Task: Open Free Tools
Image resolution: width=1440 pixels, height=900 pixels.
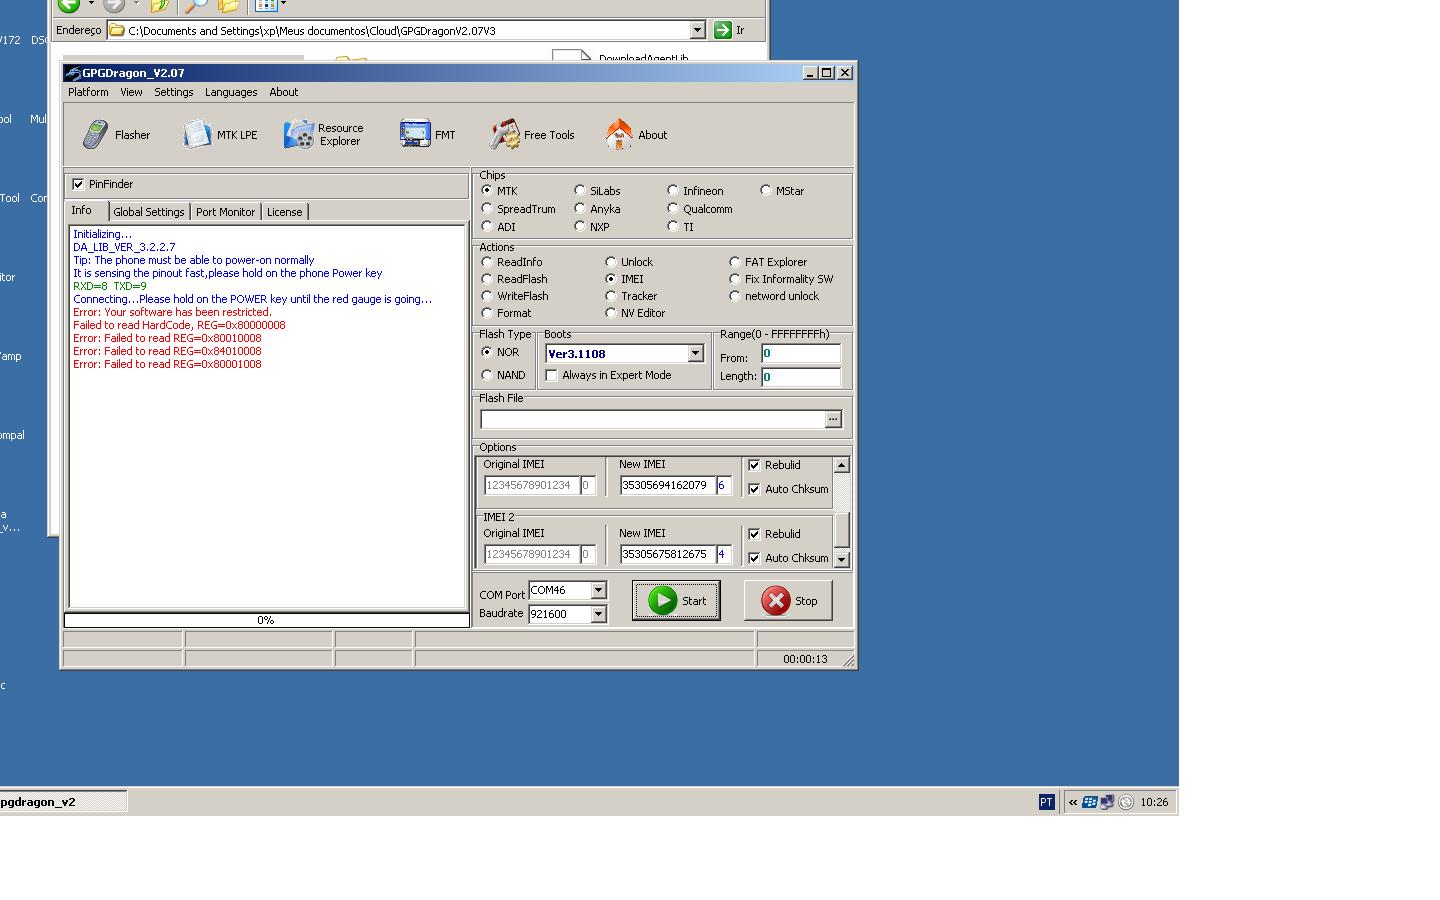Action: (x=532, y=135)
